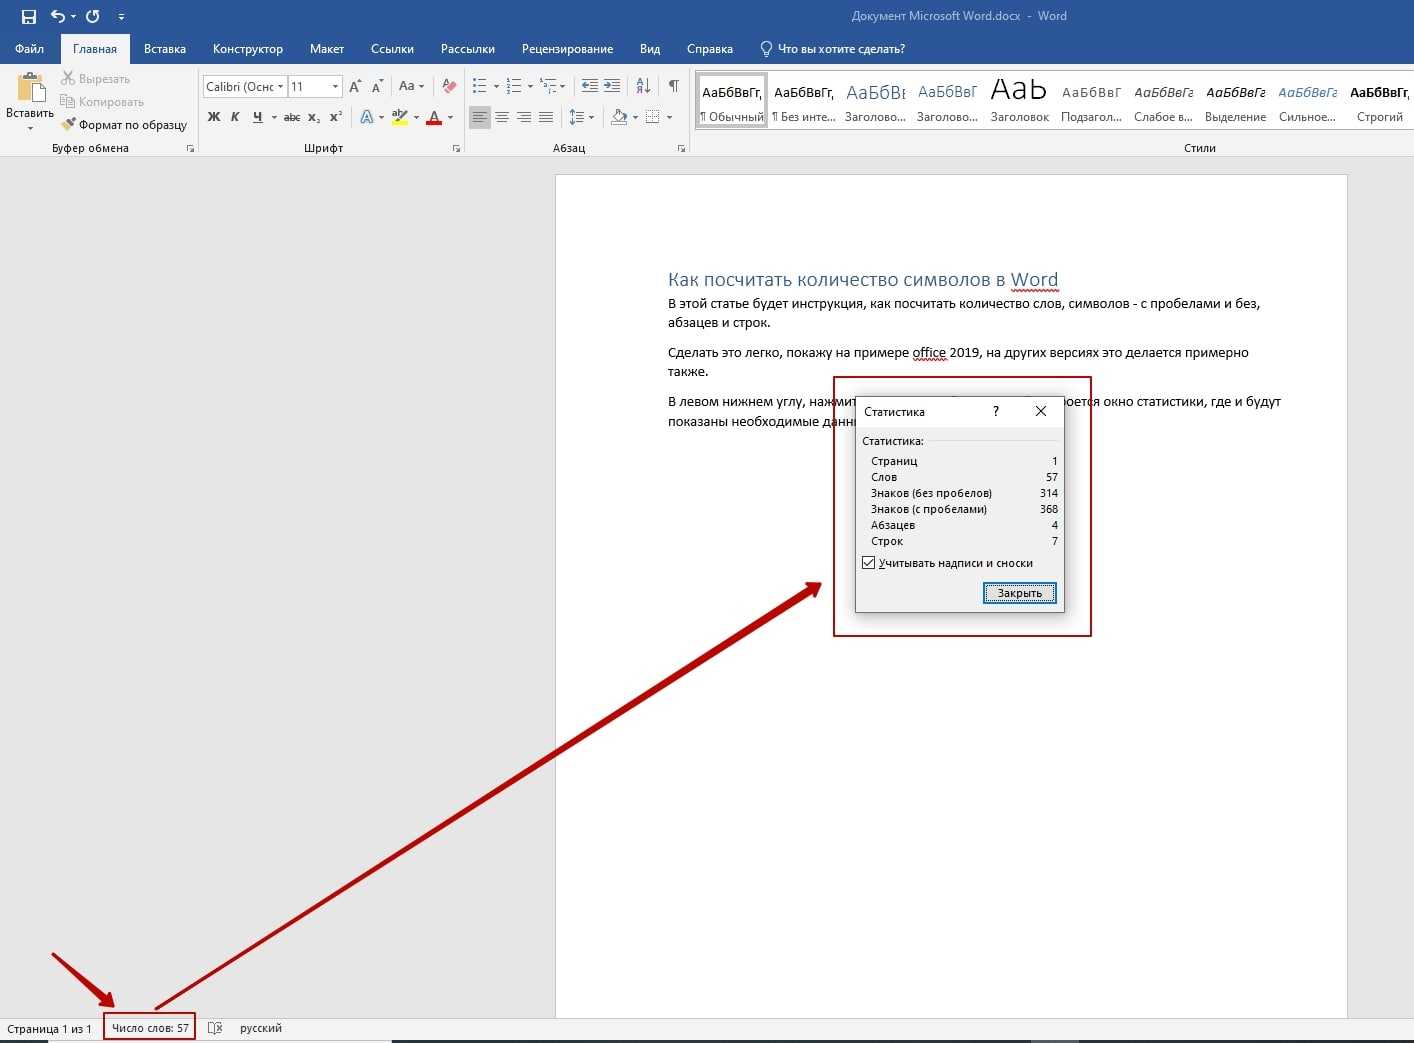1414x1043 pixels.
Task: Click the Закрыть button in Статистика dialog
Action: pos(1020,593)
